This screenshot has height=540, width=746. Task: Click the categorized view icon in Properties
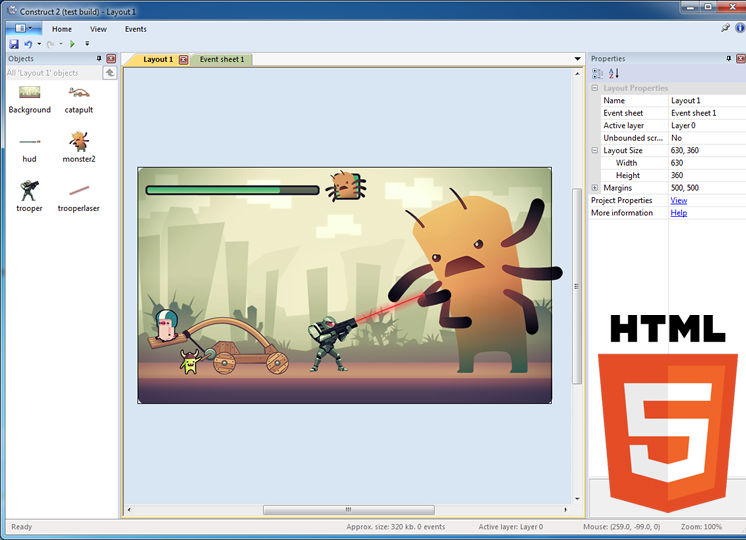[598, 73]
